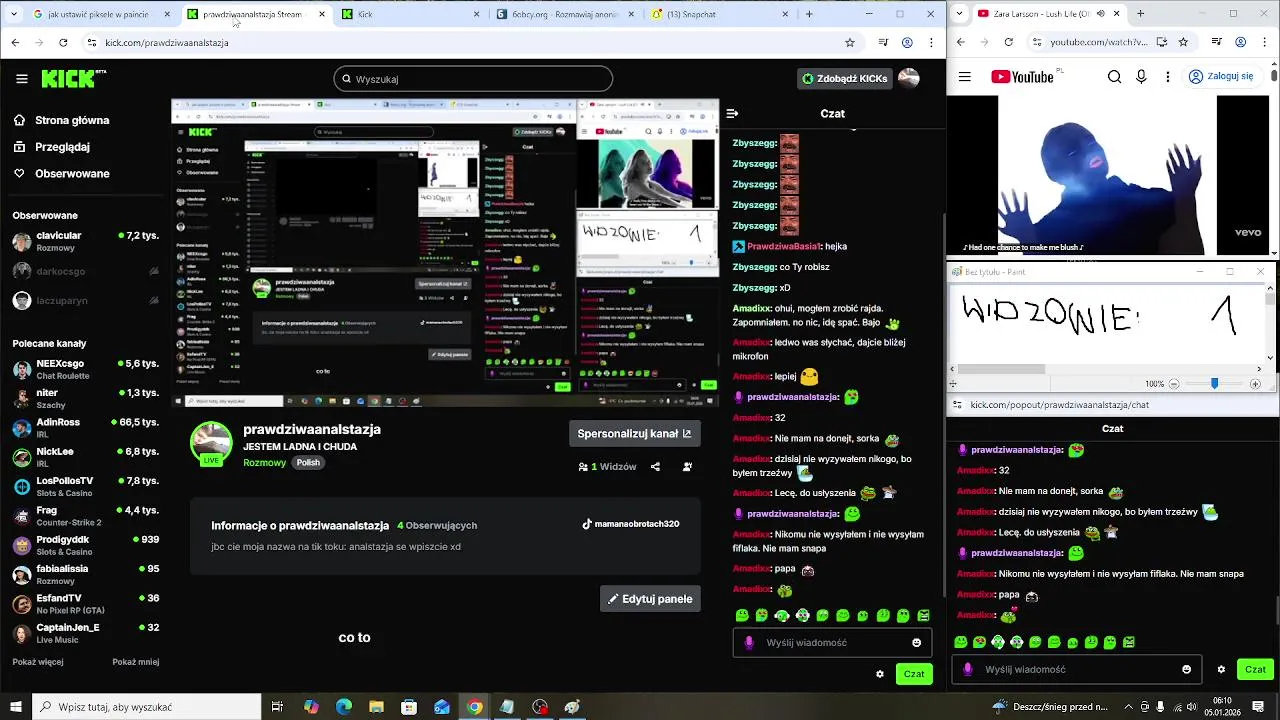Collapse the main Kick chat panel
Viewport: 1280px width, 720px height.
click(732, 114)
